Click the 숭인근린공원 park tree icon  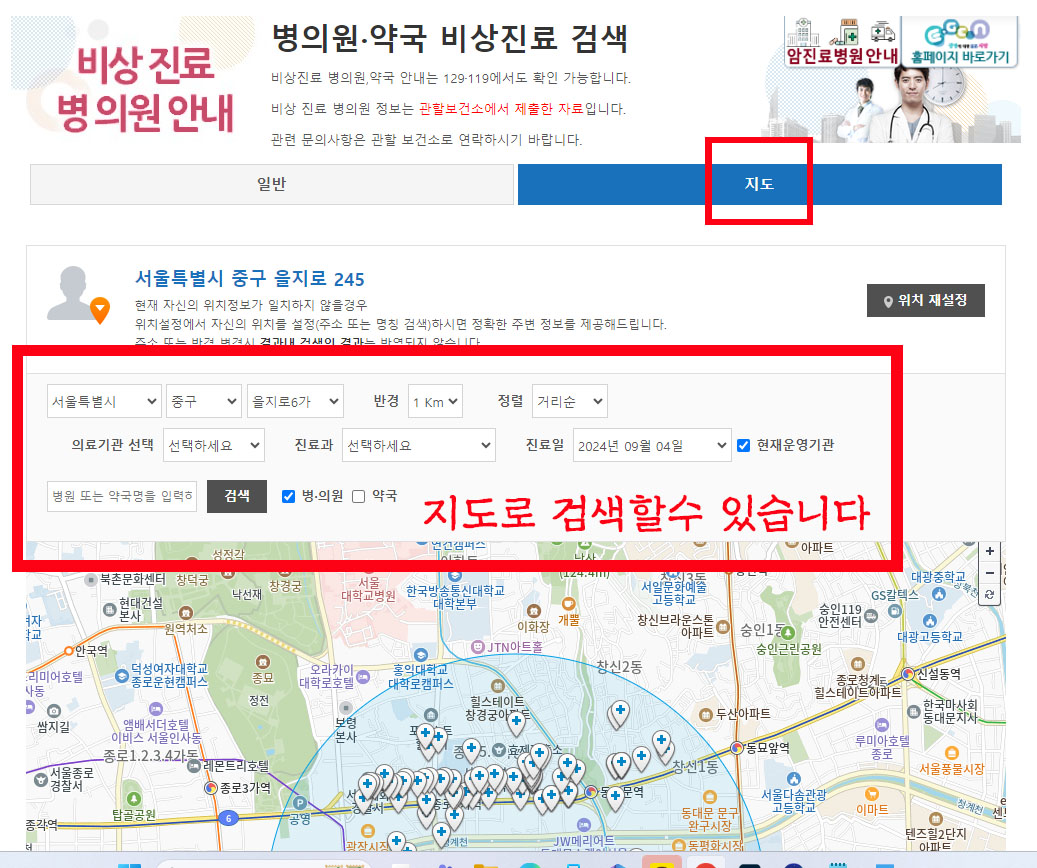788,634
